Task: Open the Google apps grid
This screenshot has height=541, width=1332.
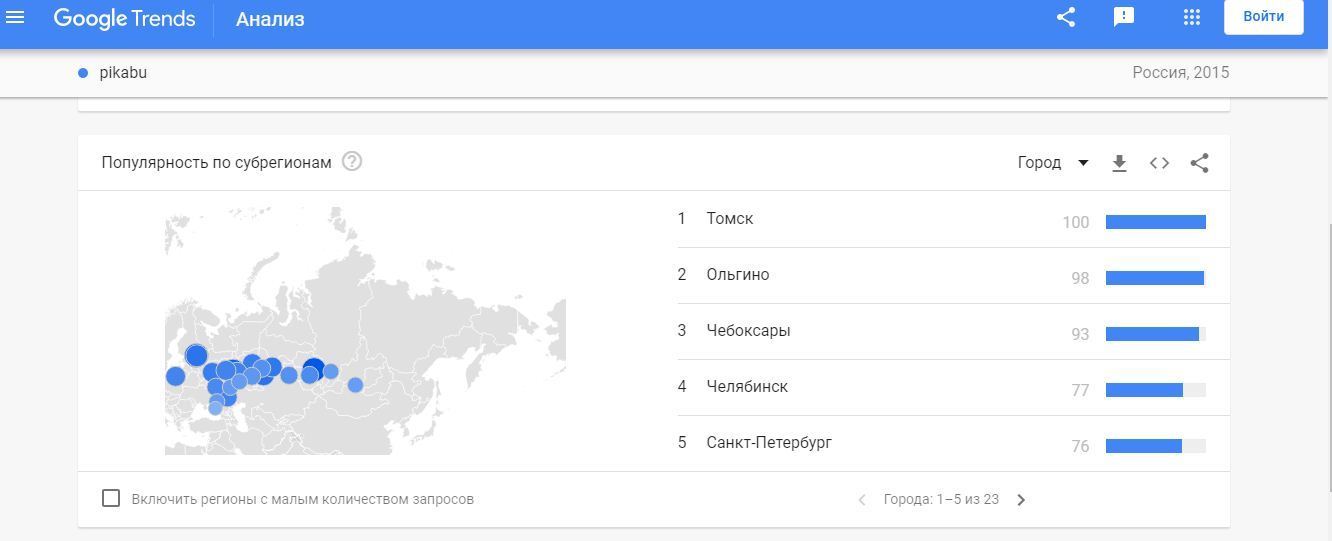Action: pos(1191,17)
